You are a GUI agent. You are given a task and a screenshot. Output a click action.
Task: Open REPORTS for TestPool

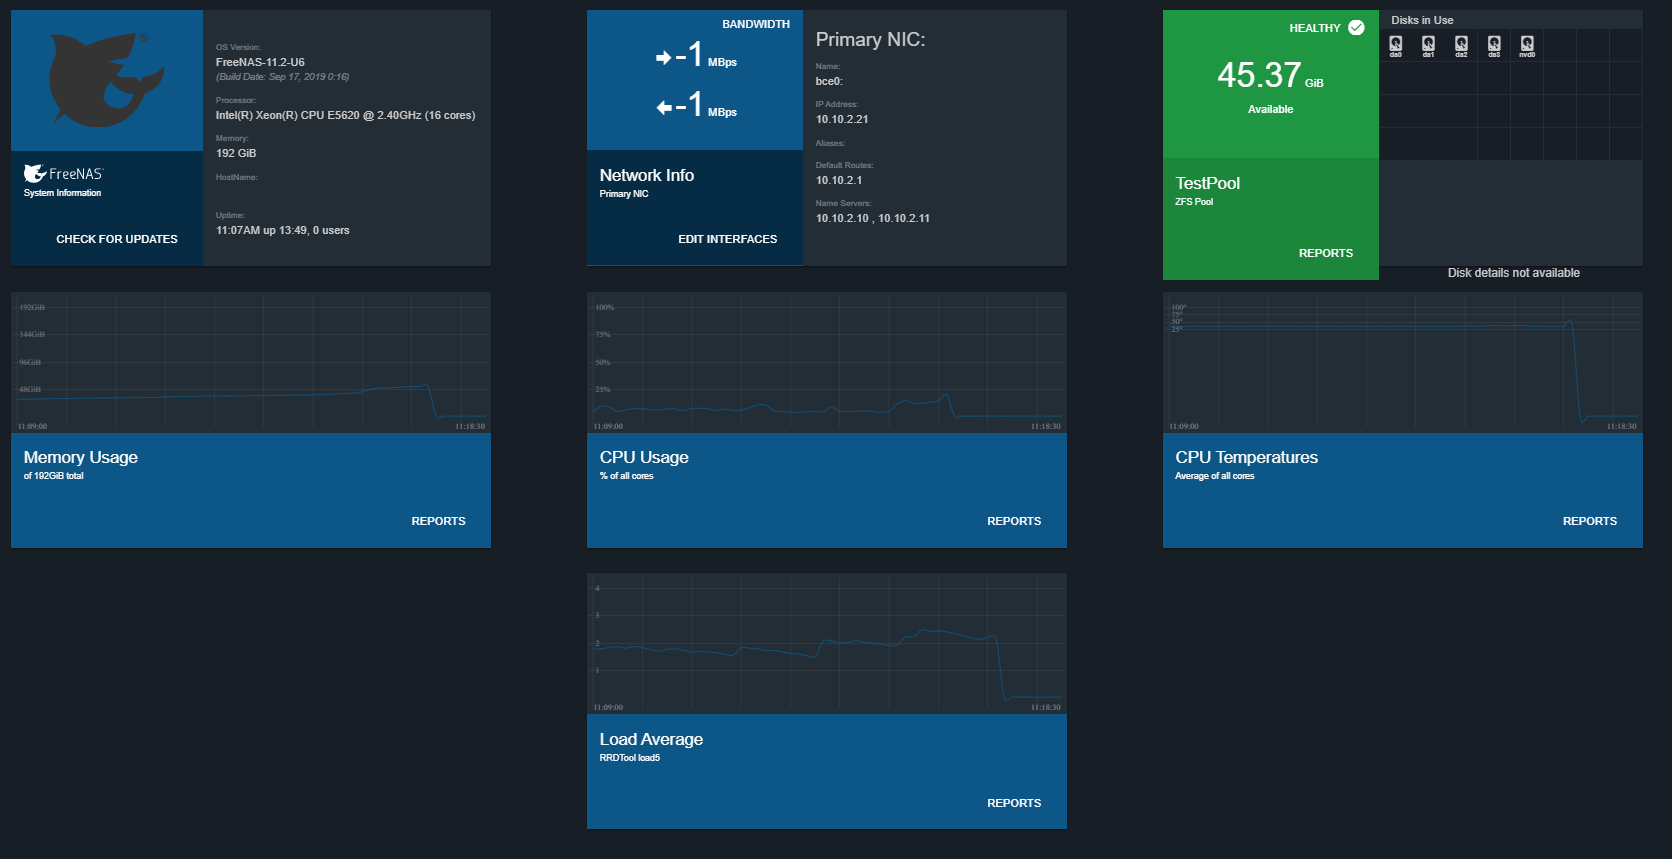[x=1325, y=253]
